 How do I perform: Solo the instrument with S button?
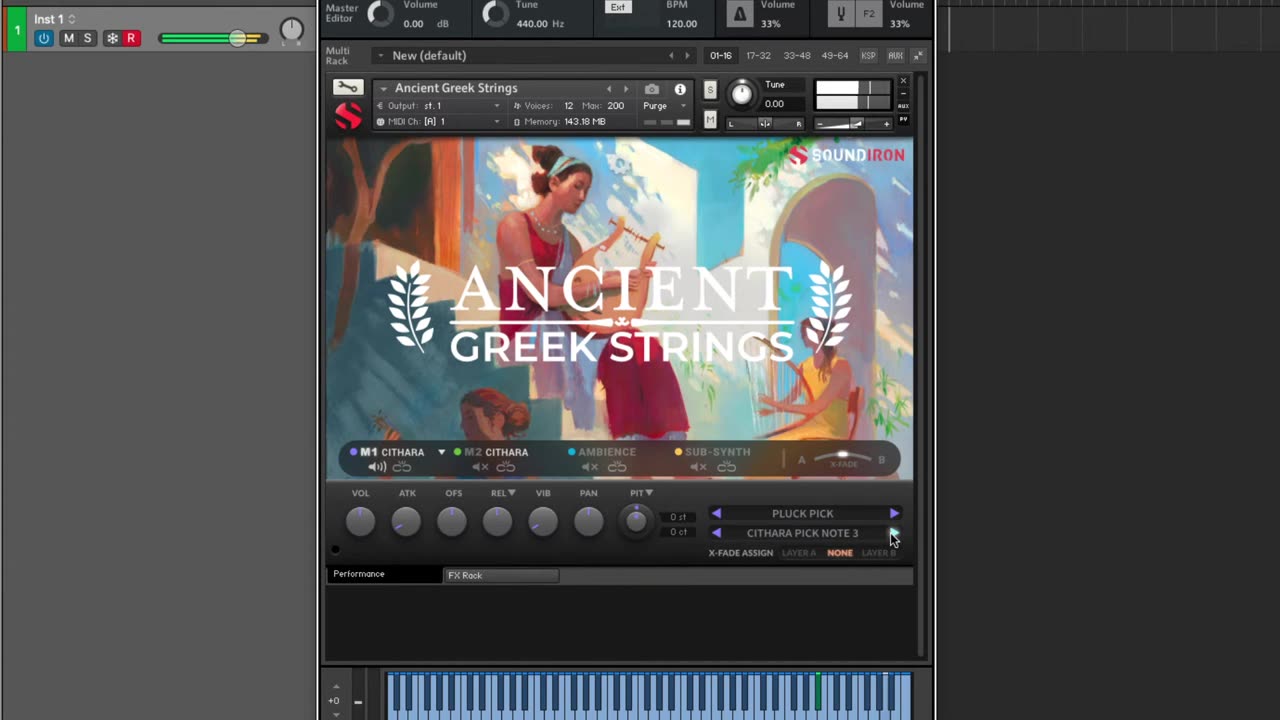click(710, 90)
